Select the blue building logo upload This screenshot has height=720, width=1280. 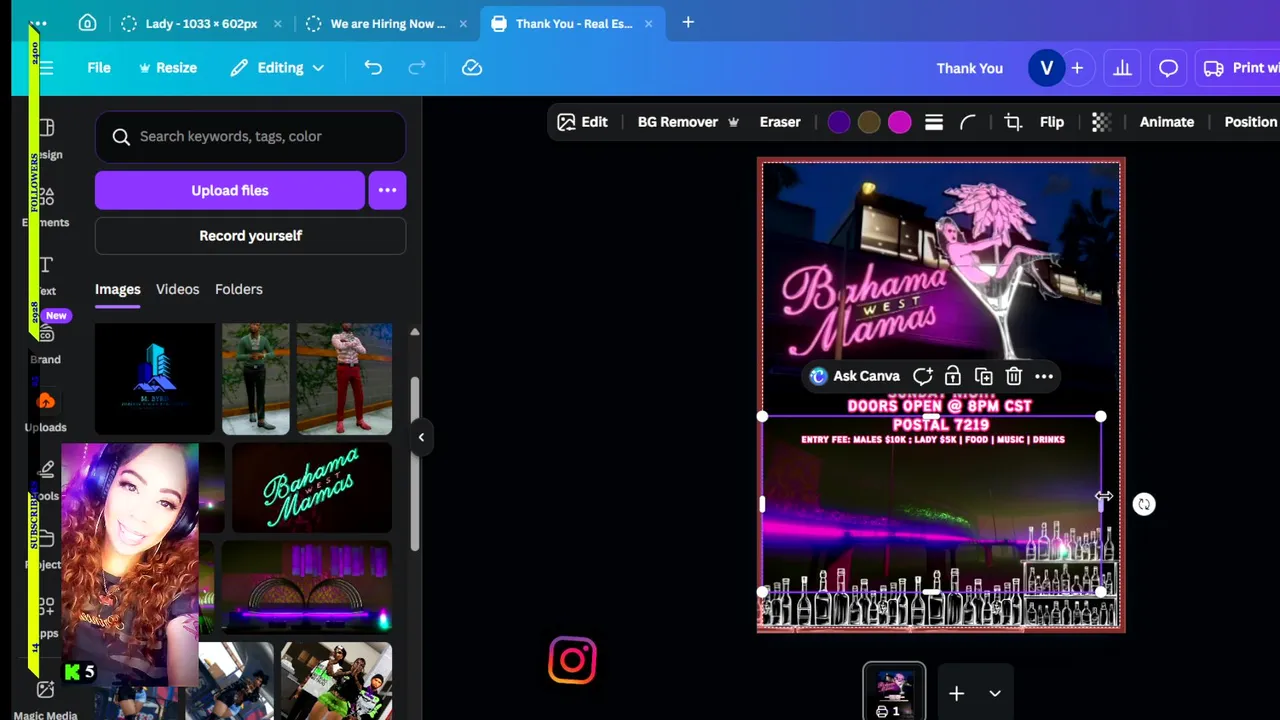pos(155,379)
